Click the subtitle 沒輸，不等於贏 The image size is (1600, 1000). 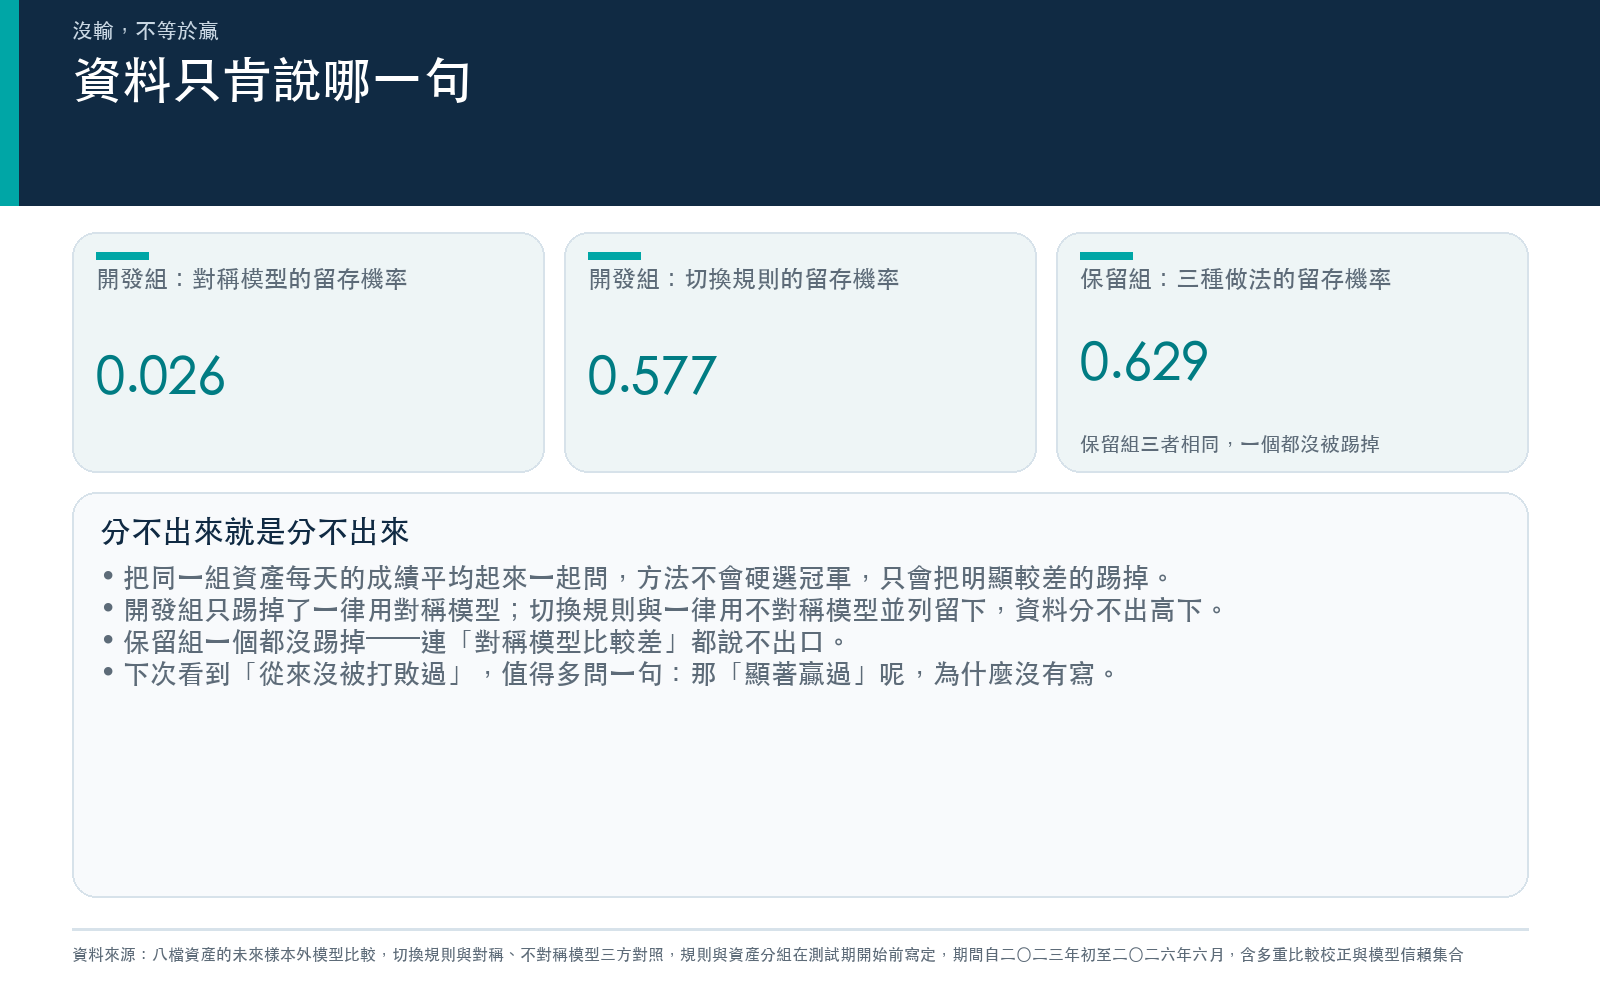(146, 31)
